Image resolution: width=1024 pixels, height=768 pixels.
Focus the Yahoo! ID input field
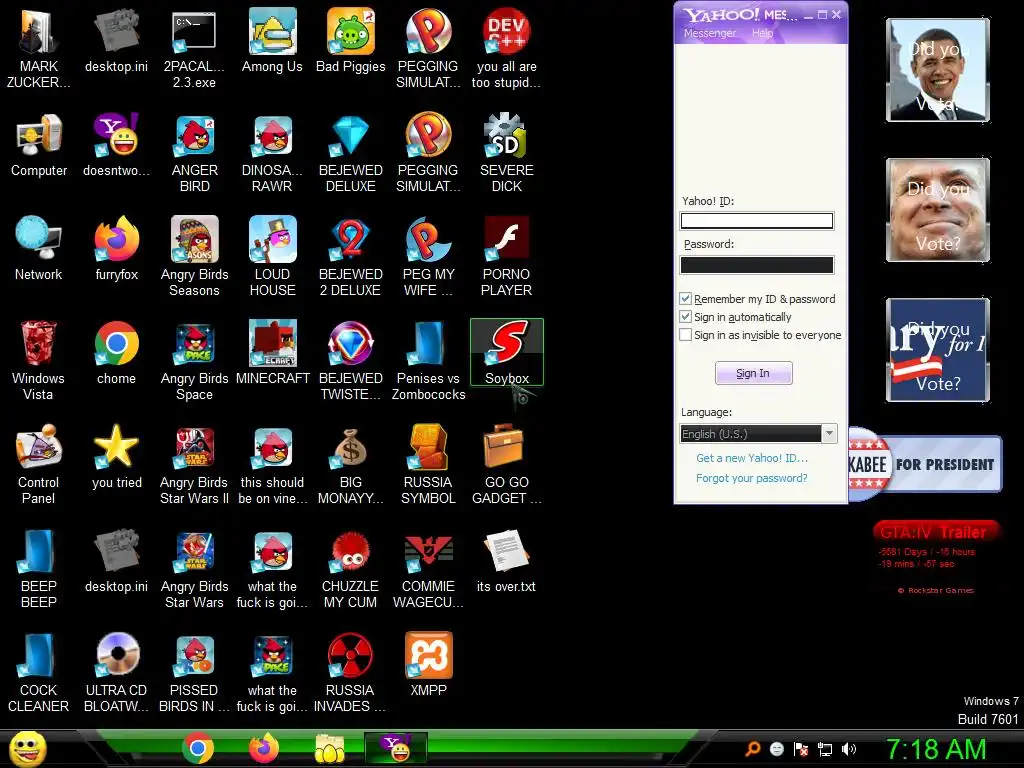coord(756,221)
